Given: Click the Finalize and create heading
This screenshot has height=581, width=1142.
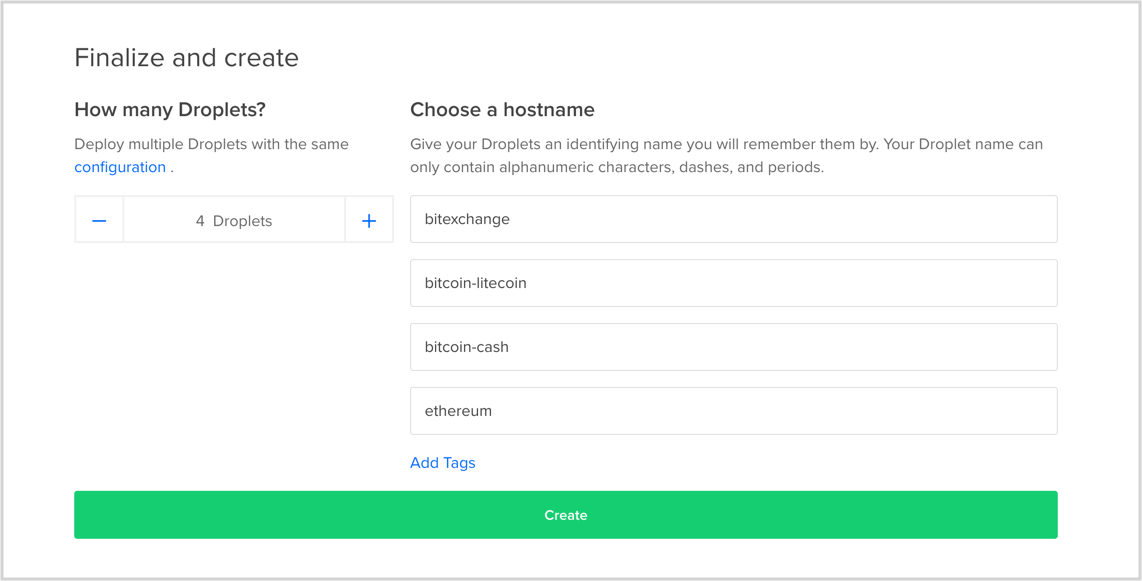Looking at the screenshot, I should (186, 58).
